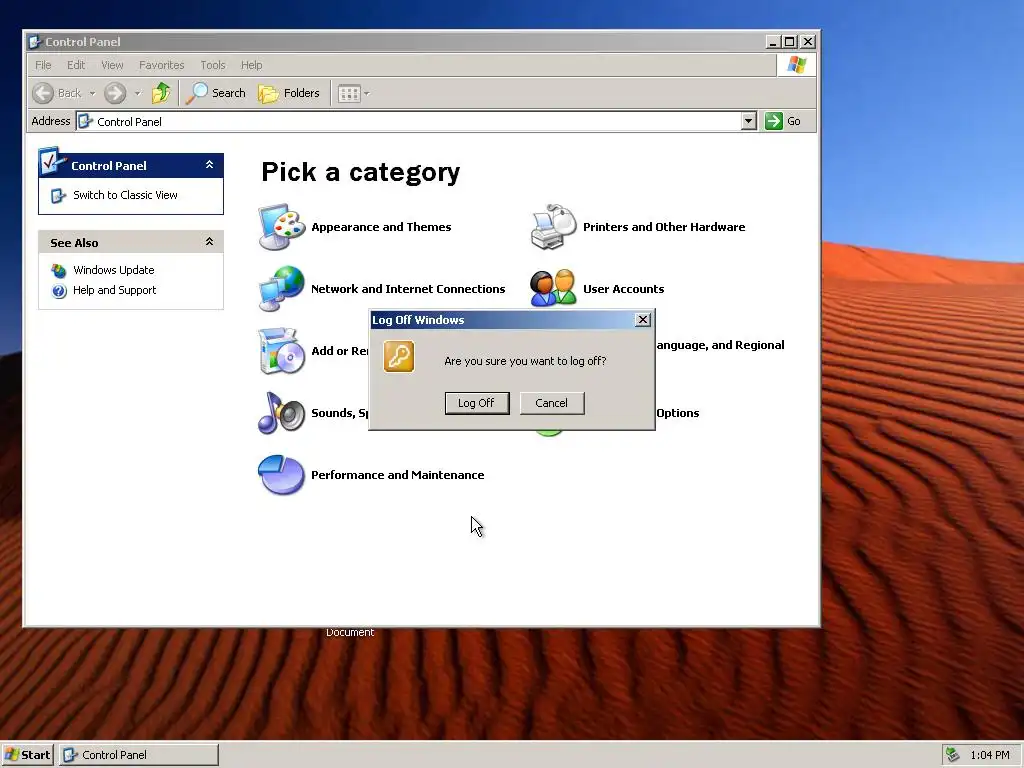Click the green Go button
The height and width of the screenshot is (768, 1024).
point(783,121)
